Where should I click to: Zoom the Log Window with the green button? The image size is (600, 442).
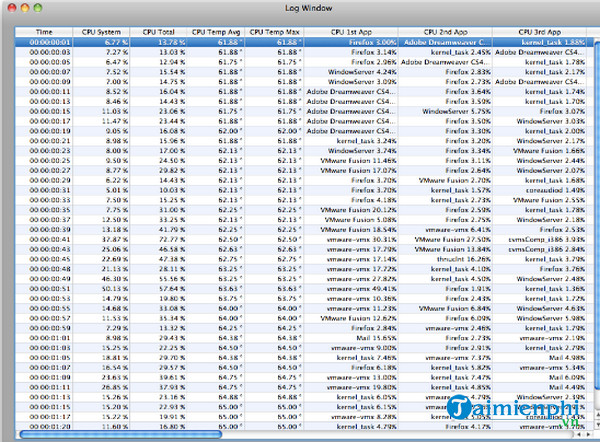pos(38,8)
